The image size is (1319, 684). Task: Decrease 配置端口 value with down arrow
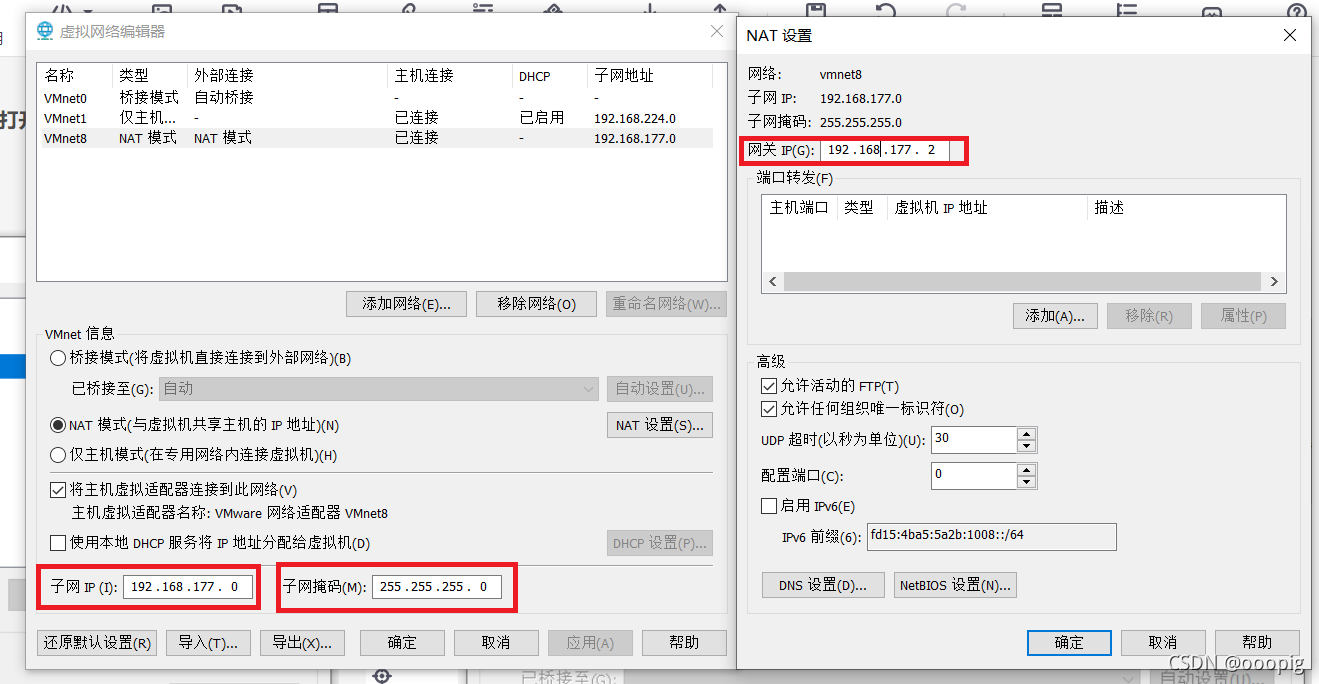(1026, 482)
